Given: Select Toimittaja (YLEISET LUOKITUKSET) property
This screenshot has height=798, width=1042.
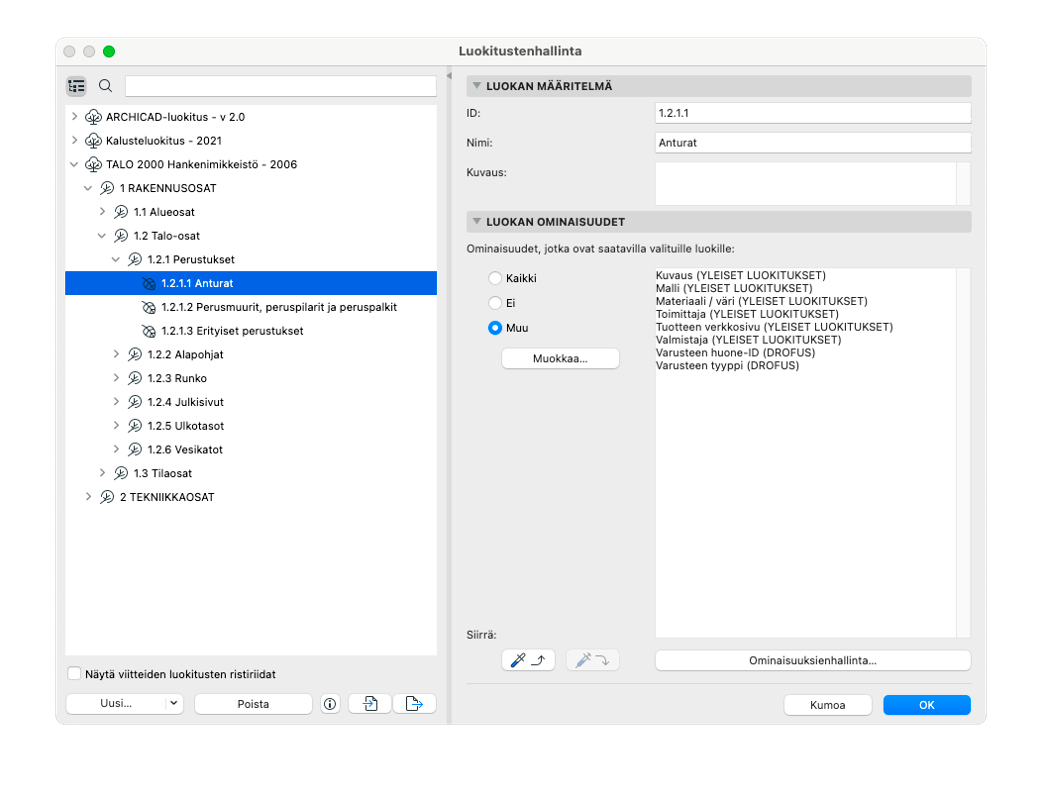Looking at the screenshot, I should click(x=747, y=314).
